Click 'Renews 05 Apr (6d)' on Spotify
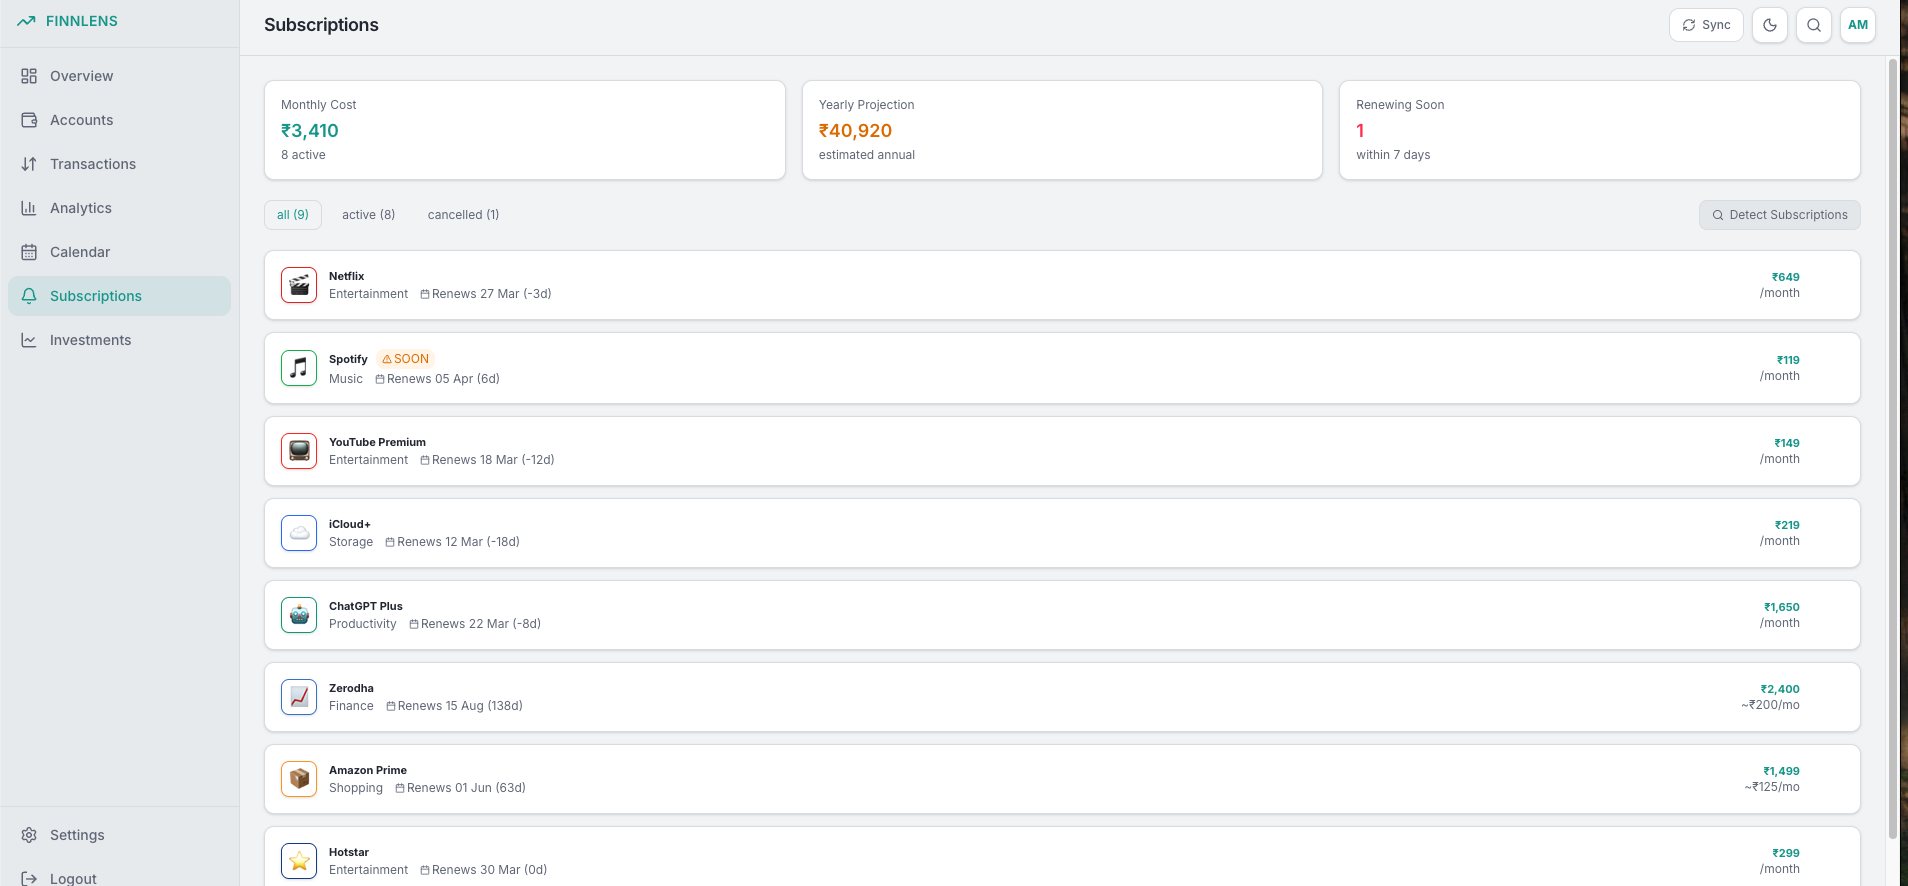The height and width of the screenshot is (886, 1908). click(x=438, y=379)
